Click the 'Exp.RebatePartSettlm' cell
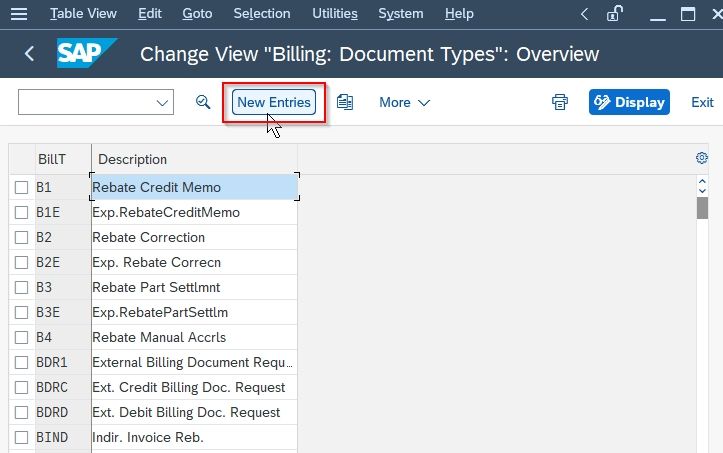Viewport: 723px width, 453px height. [194, 312]
